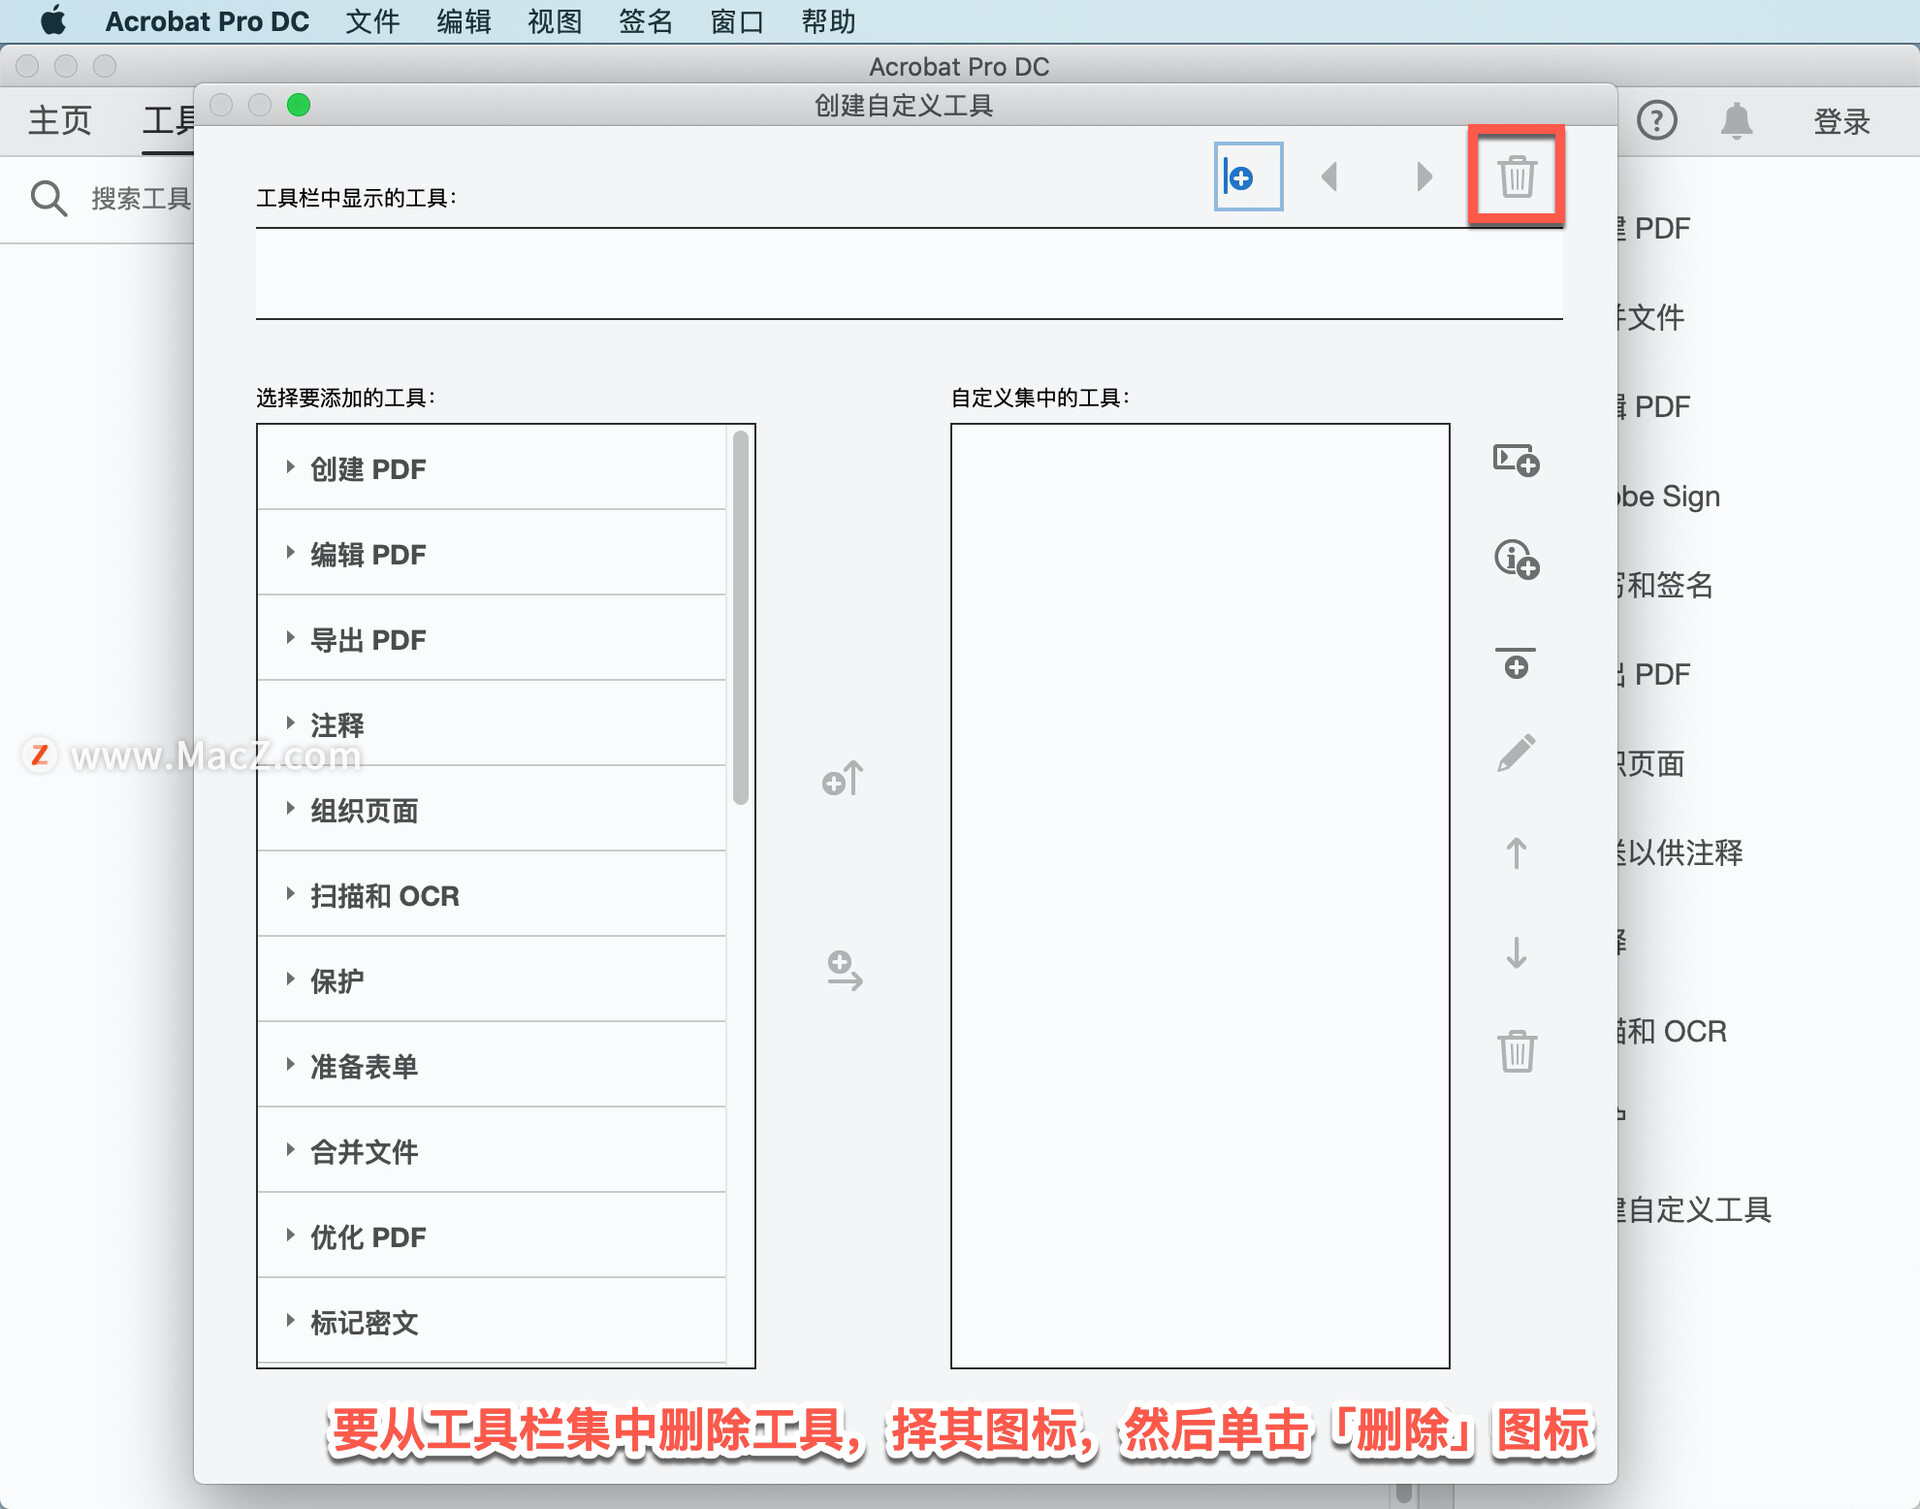Click the pencil rename icon
1920x1509 pixels.
[x=1516, y=753]
